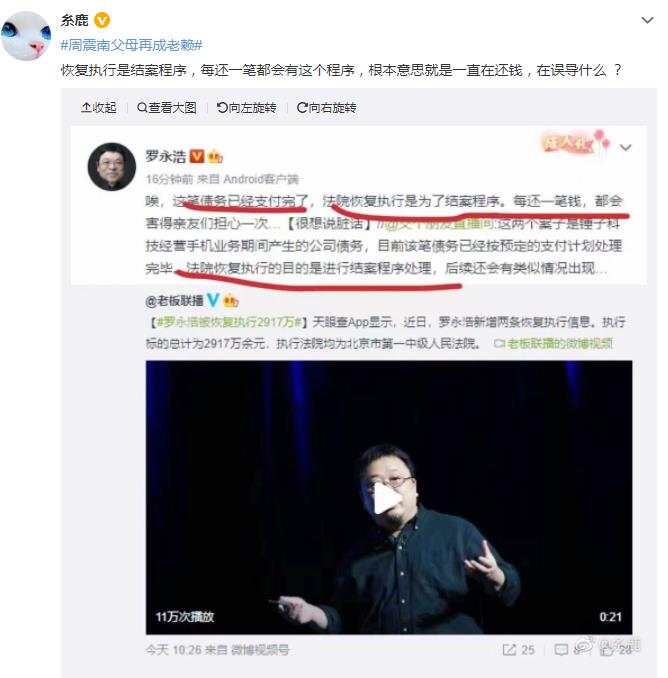
Task: Rotate image right with 向右旋转
Action: pyautogui.click(x=326, y=107)
